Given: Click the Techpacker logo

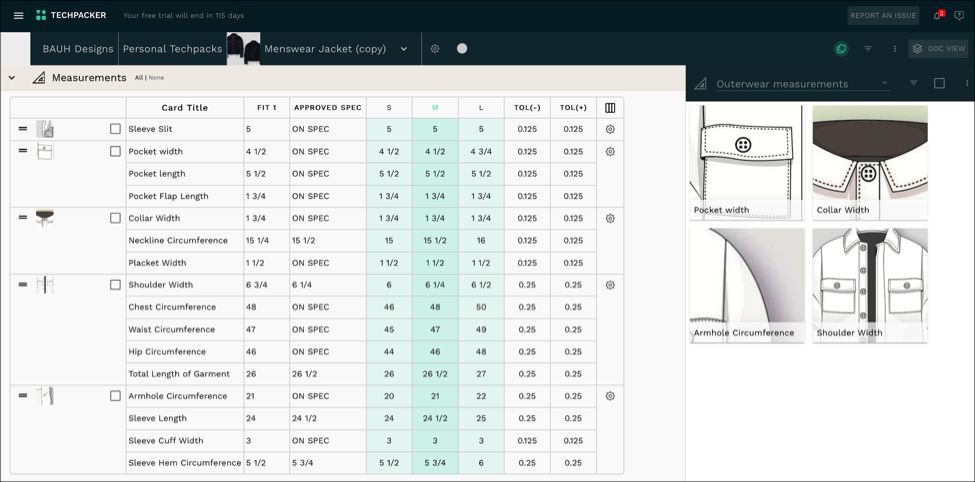Looking at the screenshot, I should (x=71, y=15).
